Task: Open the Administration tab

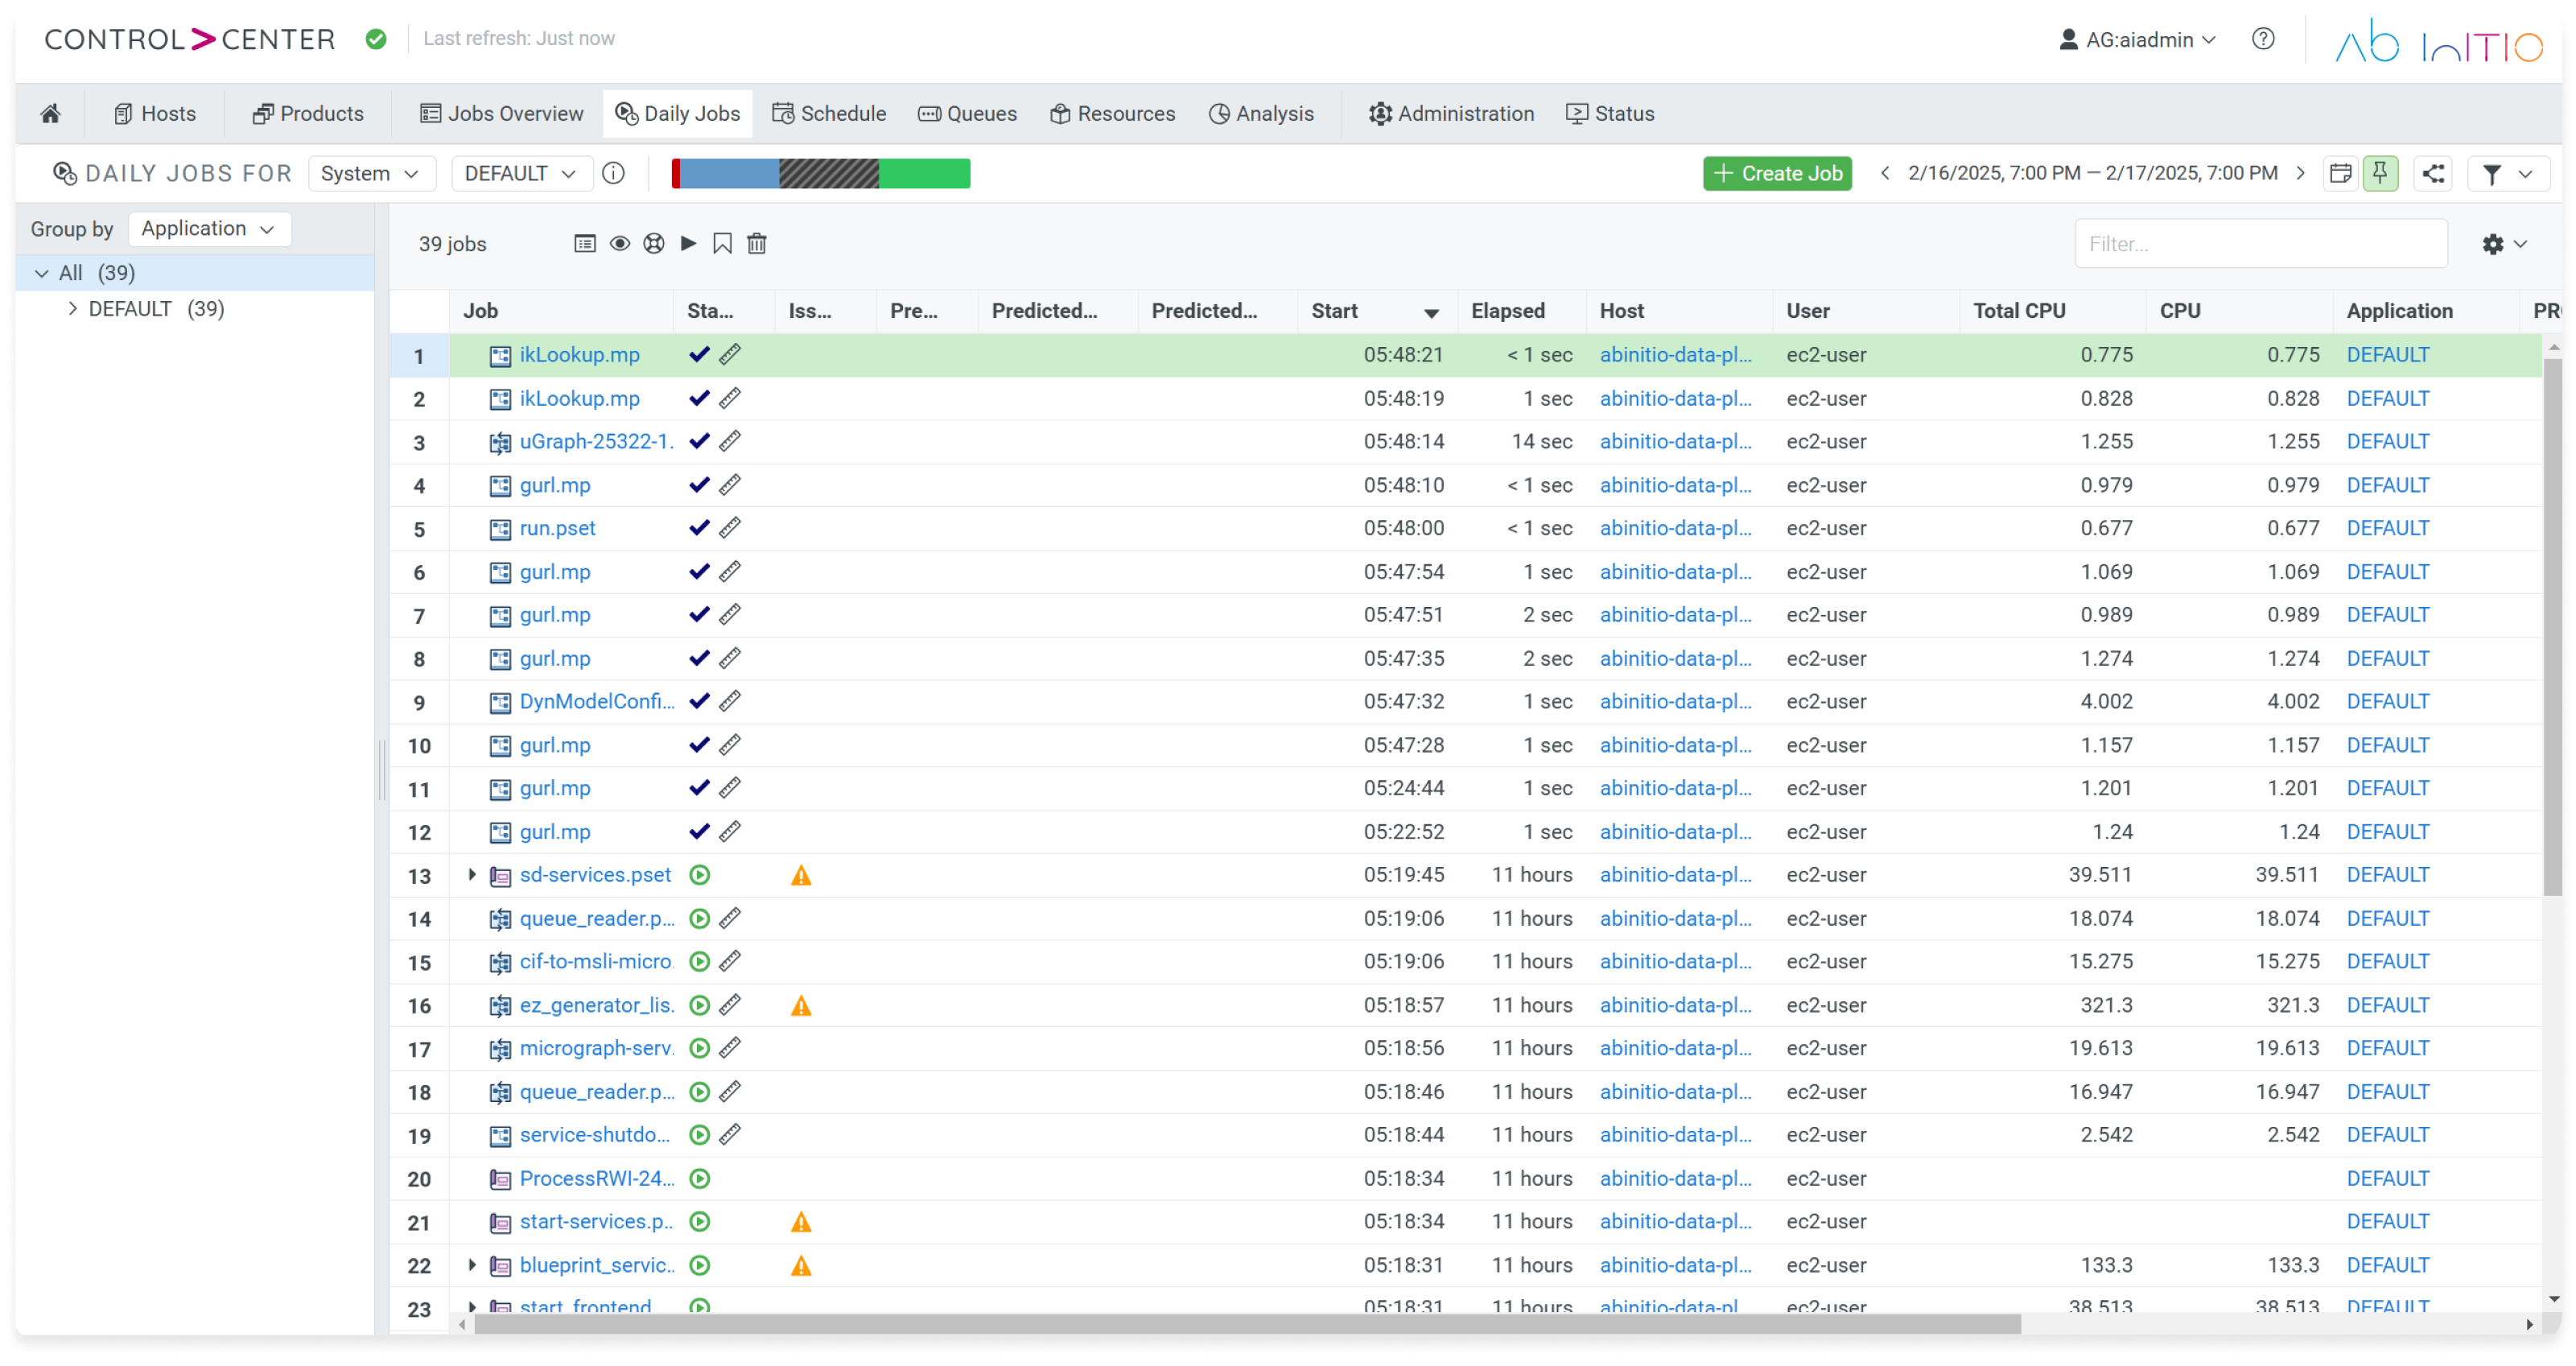Action: 1451,113
